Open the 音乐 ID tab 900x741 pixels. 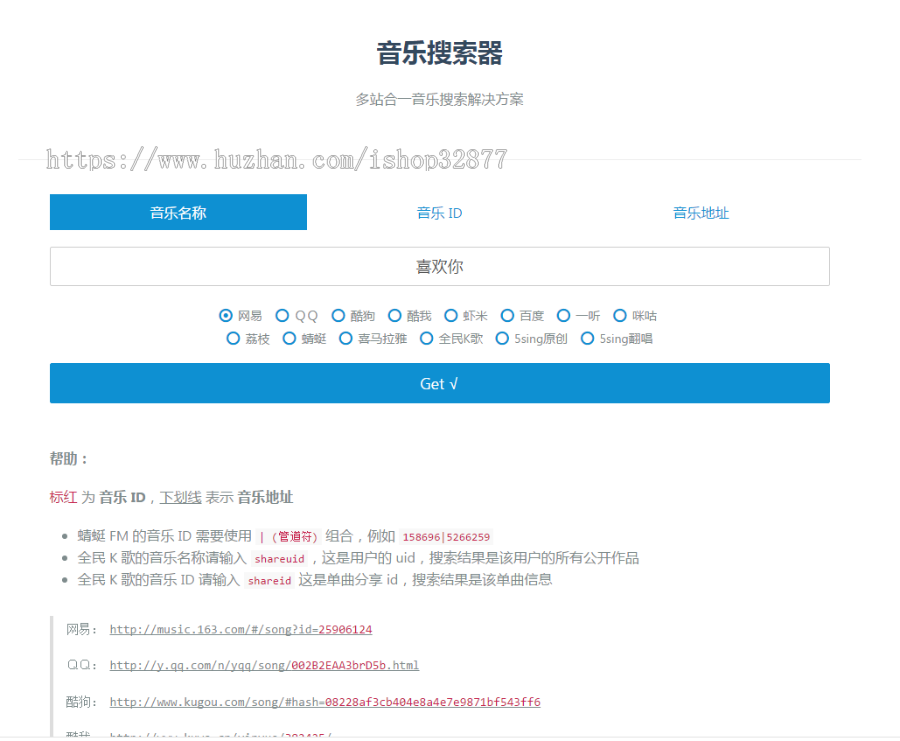[x=439, y=213]
